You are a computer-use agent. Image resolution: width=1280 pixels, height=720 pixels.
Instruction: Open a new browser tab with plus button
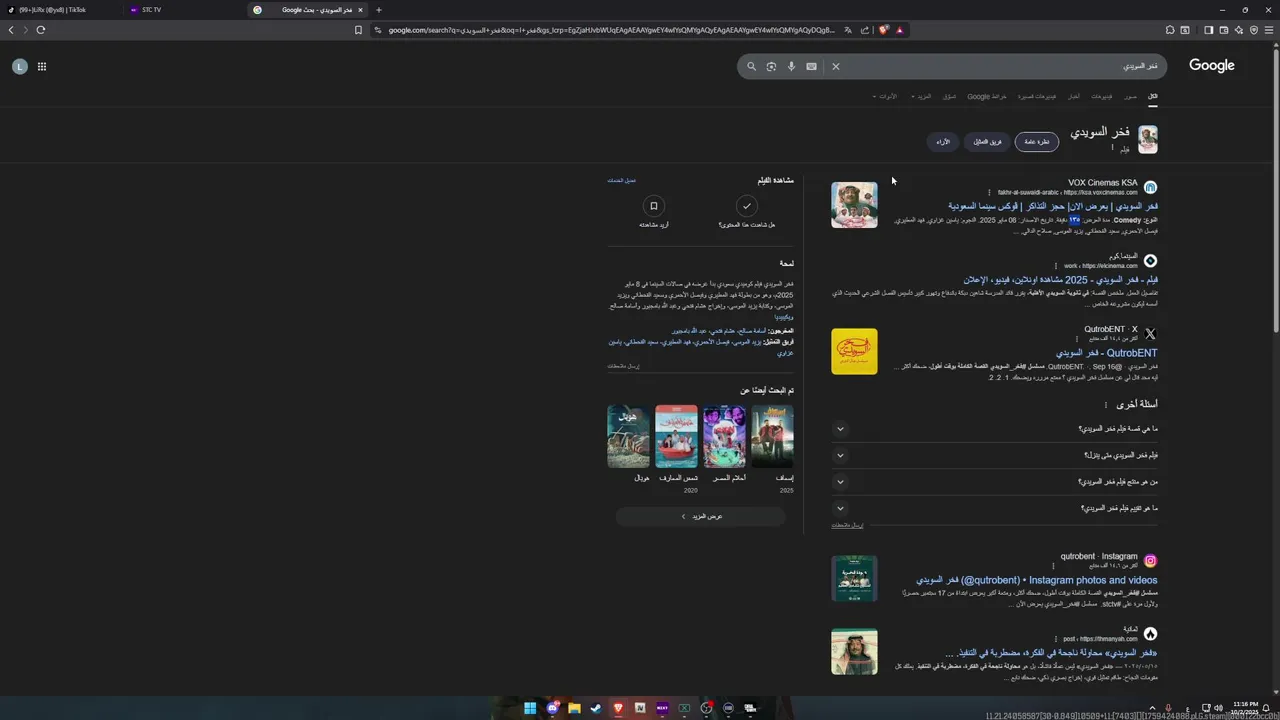379,10
